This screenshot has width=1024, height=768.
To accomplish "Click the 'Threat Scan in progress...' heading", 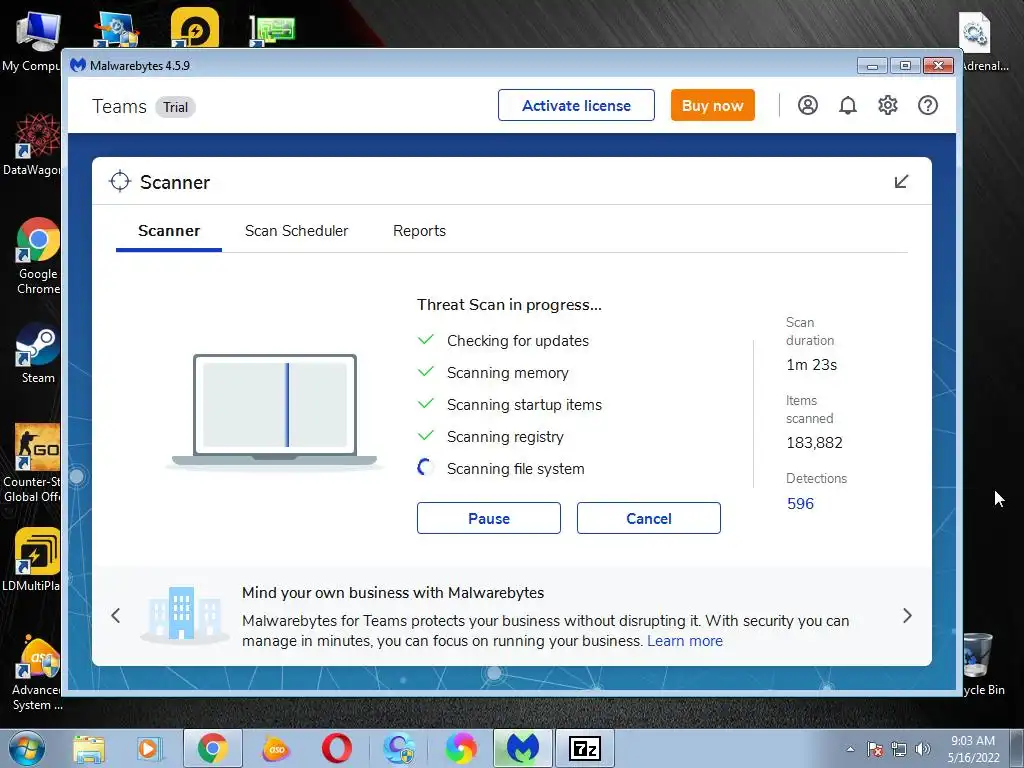I will pyautogui.click(x=509, y=305).
